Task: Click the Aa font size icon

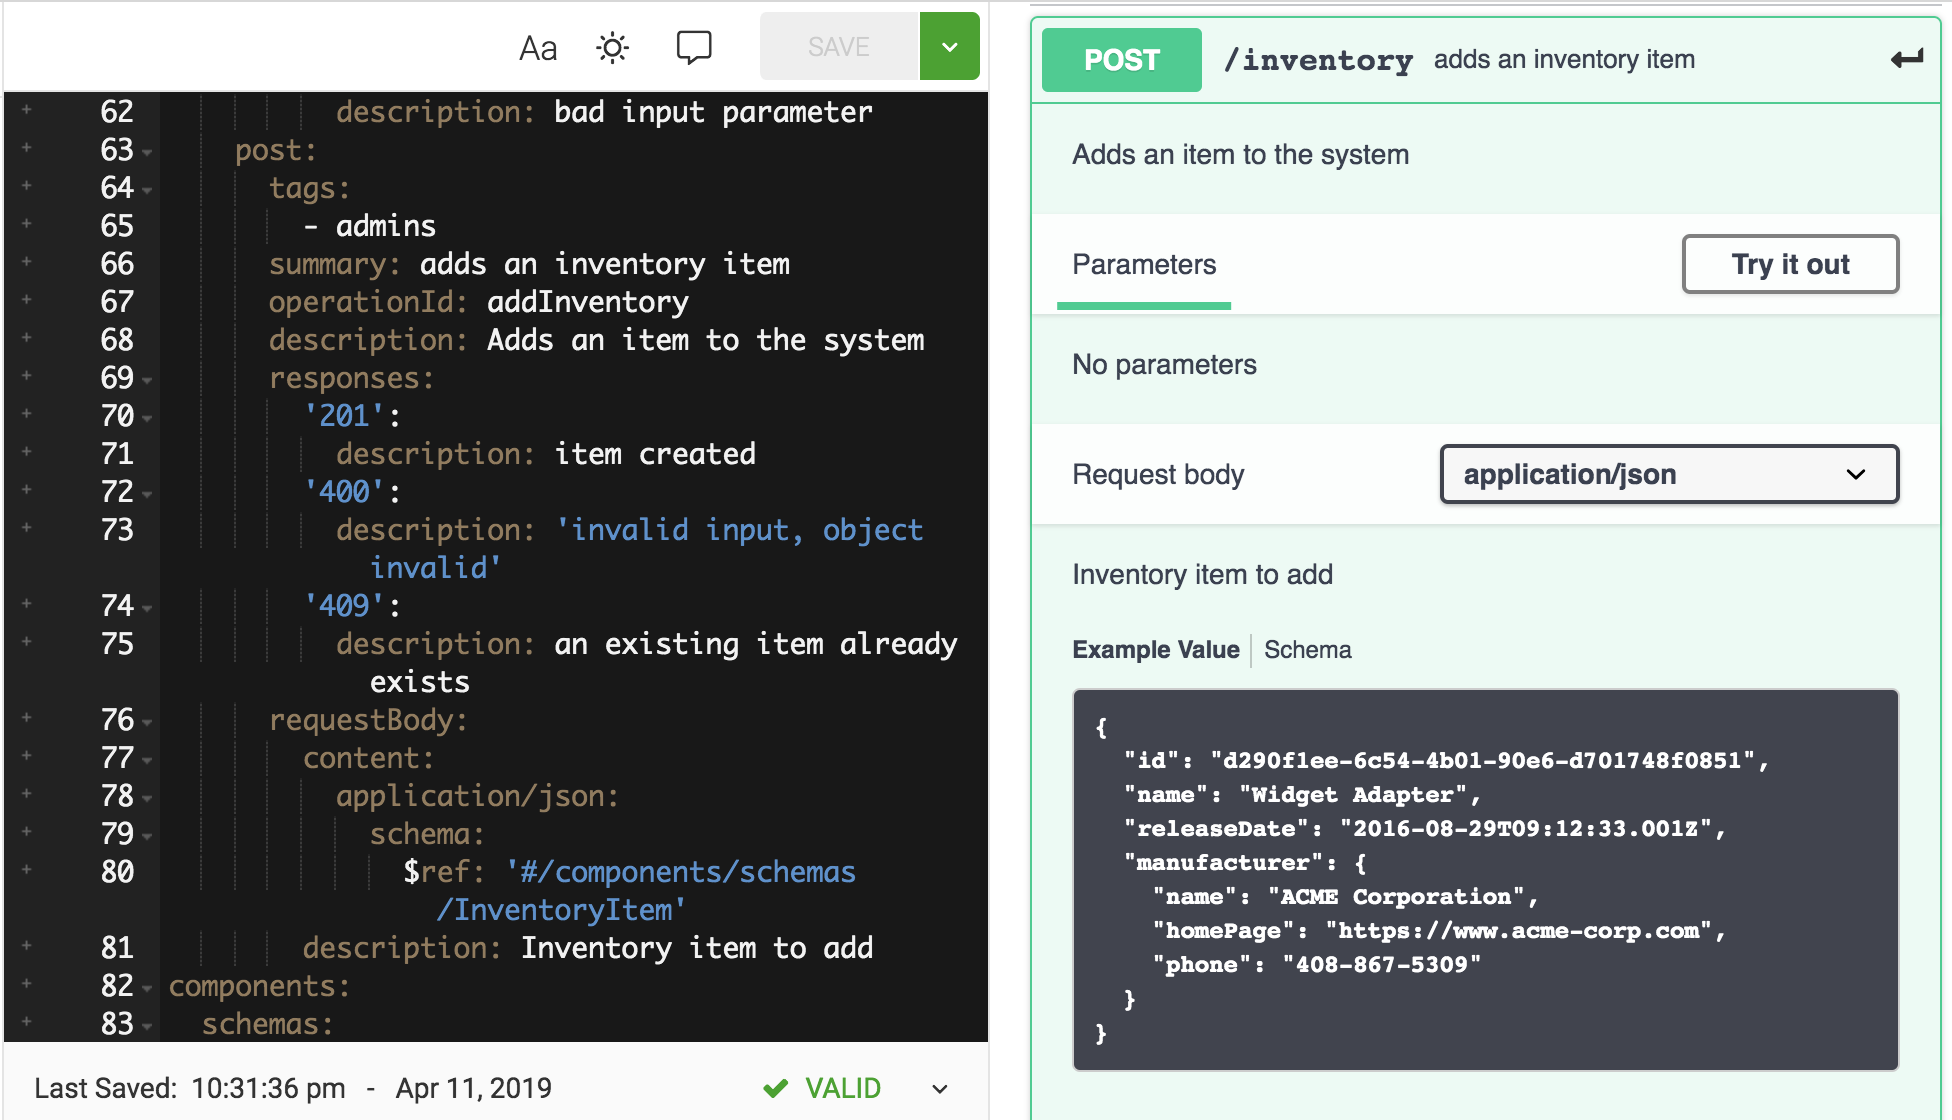Action: coord(538,47)
